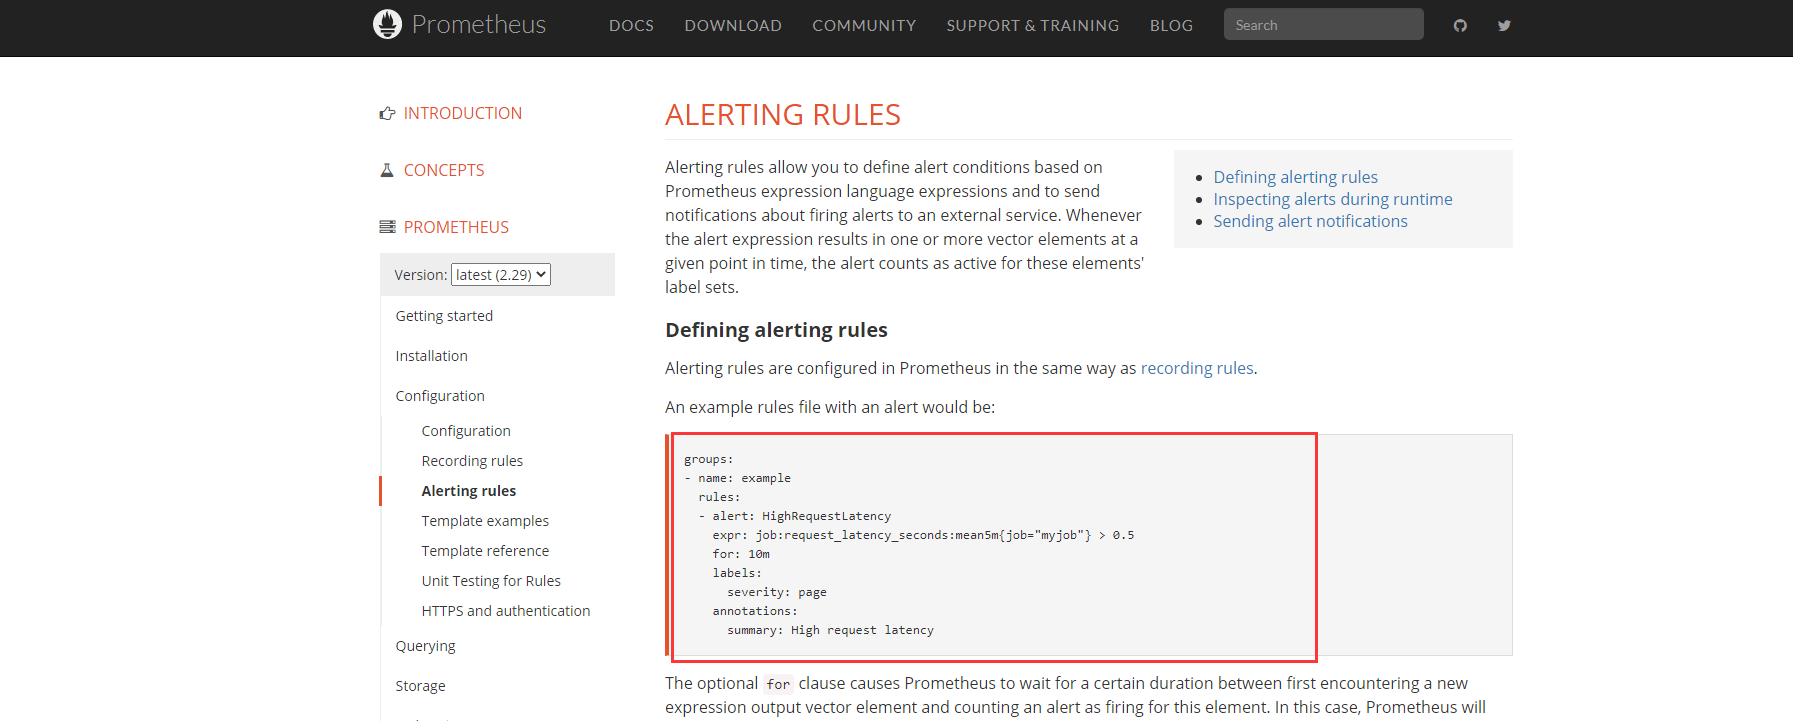Click the 'expr:' line in code block
The image size is (1793, 721).
923,535
